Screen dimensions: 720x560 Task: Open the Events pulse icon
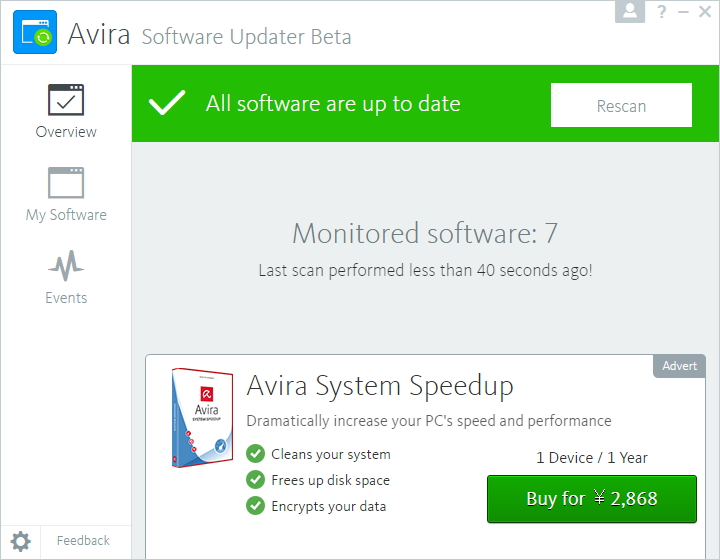click(66, 267)
